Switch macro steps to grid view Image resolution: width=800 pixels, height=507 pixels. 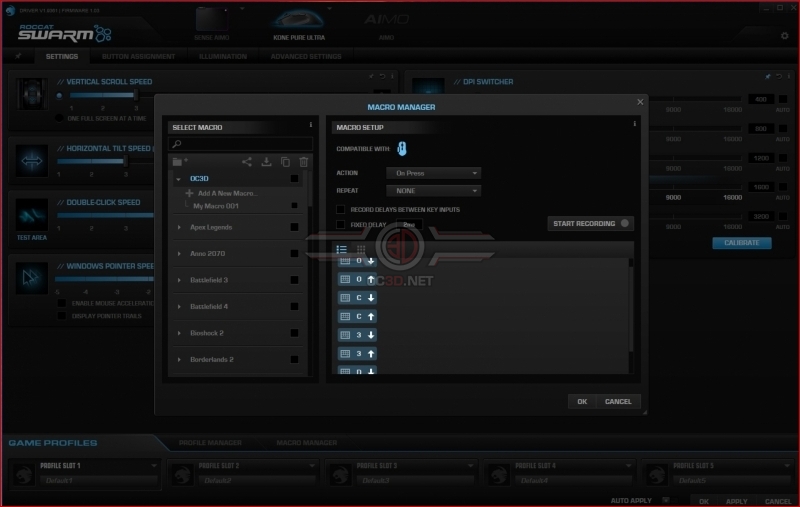(x=361, y=249)
